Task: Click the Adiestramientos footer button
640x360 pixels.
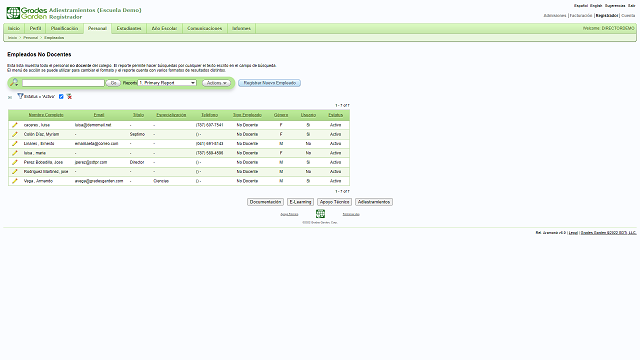Action: click(x=374, y=202)
